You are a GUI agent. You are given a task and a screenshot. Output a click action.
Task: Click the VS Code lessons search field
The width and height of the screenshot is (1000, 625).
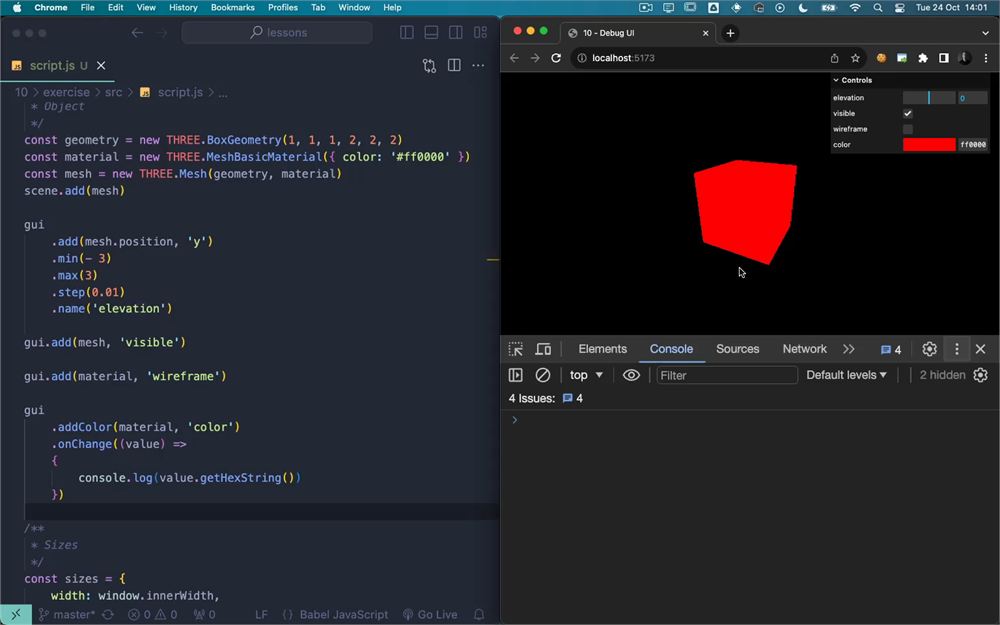(x=277, y=33)
